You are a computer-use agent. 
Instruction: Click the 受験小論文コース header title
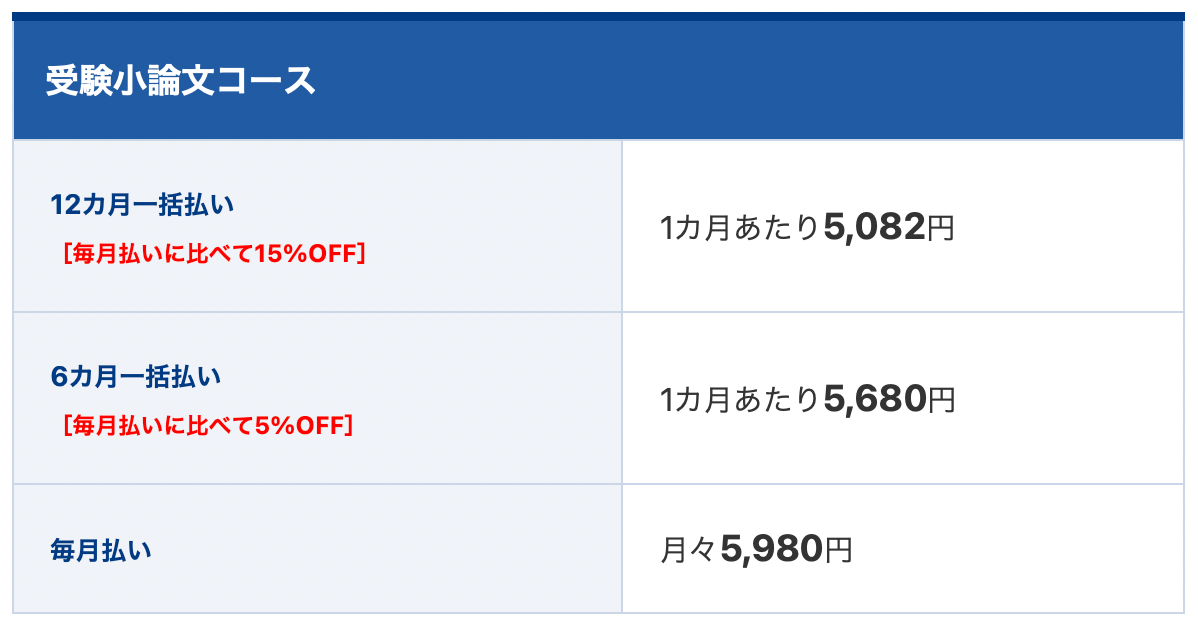[x=180, y=80]
